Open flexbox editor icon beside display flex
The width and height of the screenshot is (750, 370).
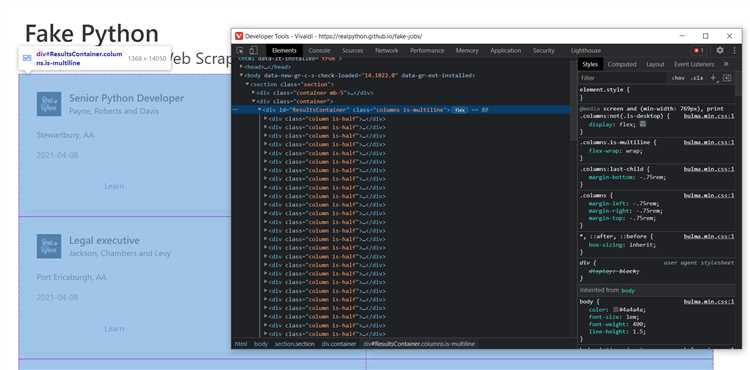coord(643,124)
